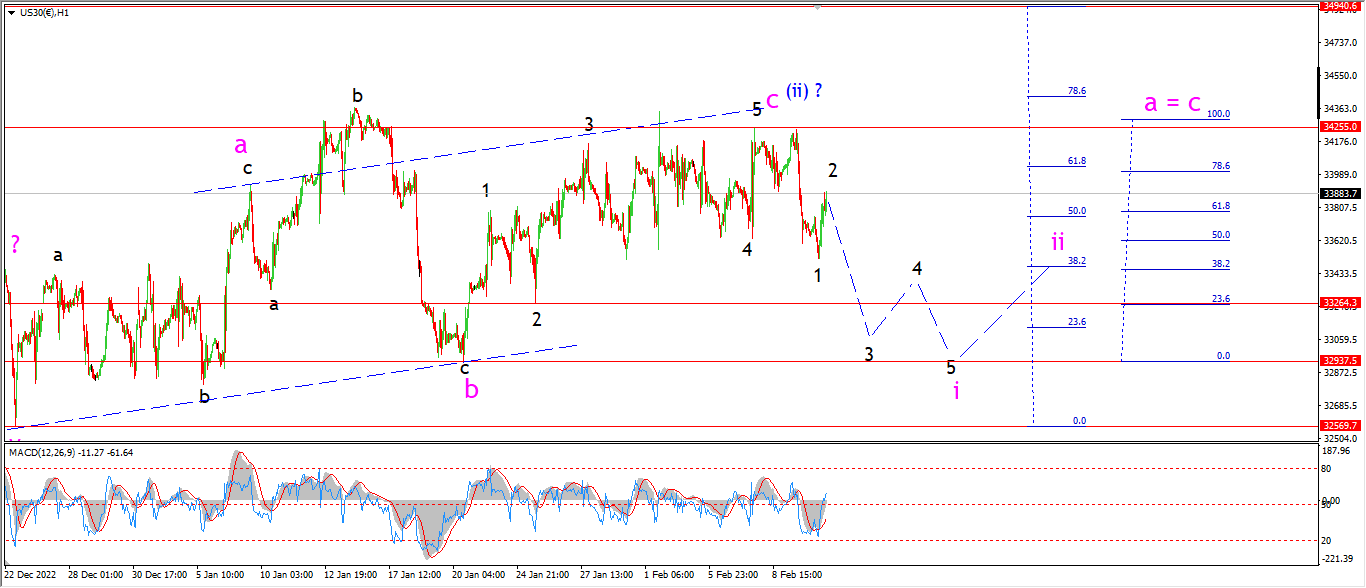Select the 34940.6 top price tag

click(1339, 6)
